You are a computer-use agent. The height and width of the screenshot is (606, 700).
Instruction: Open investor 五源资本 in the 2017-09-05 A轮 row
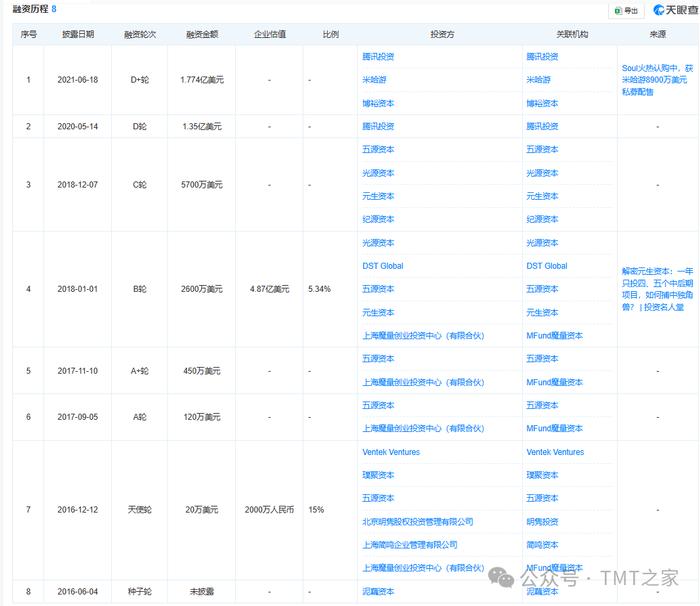[x=378, y=405]
